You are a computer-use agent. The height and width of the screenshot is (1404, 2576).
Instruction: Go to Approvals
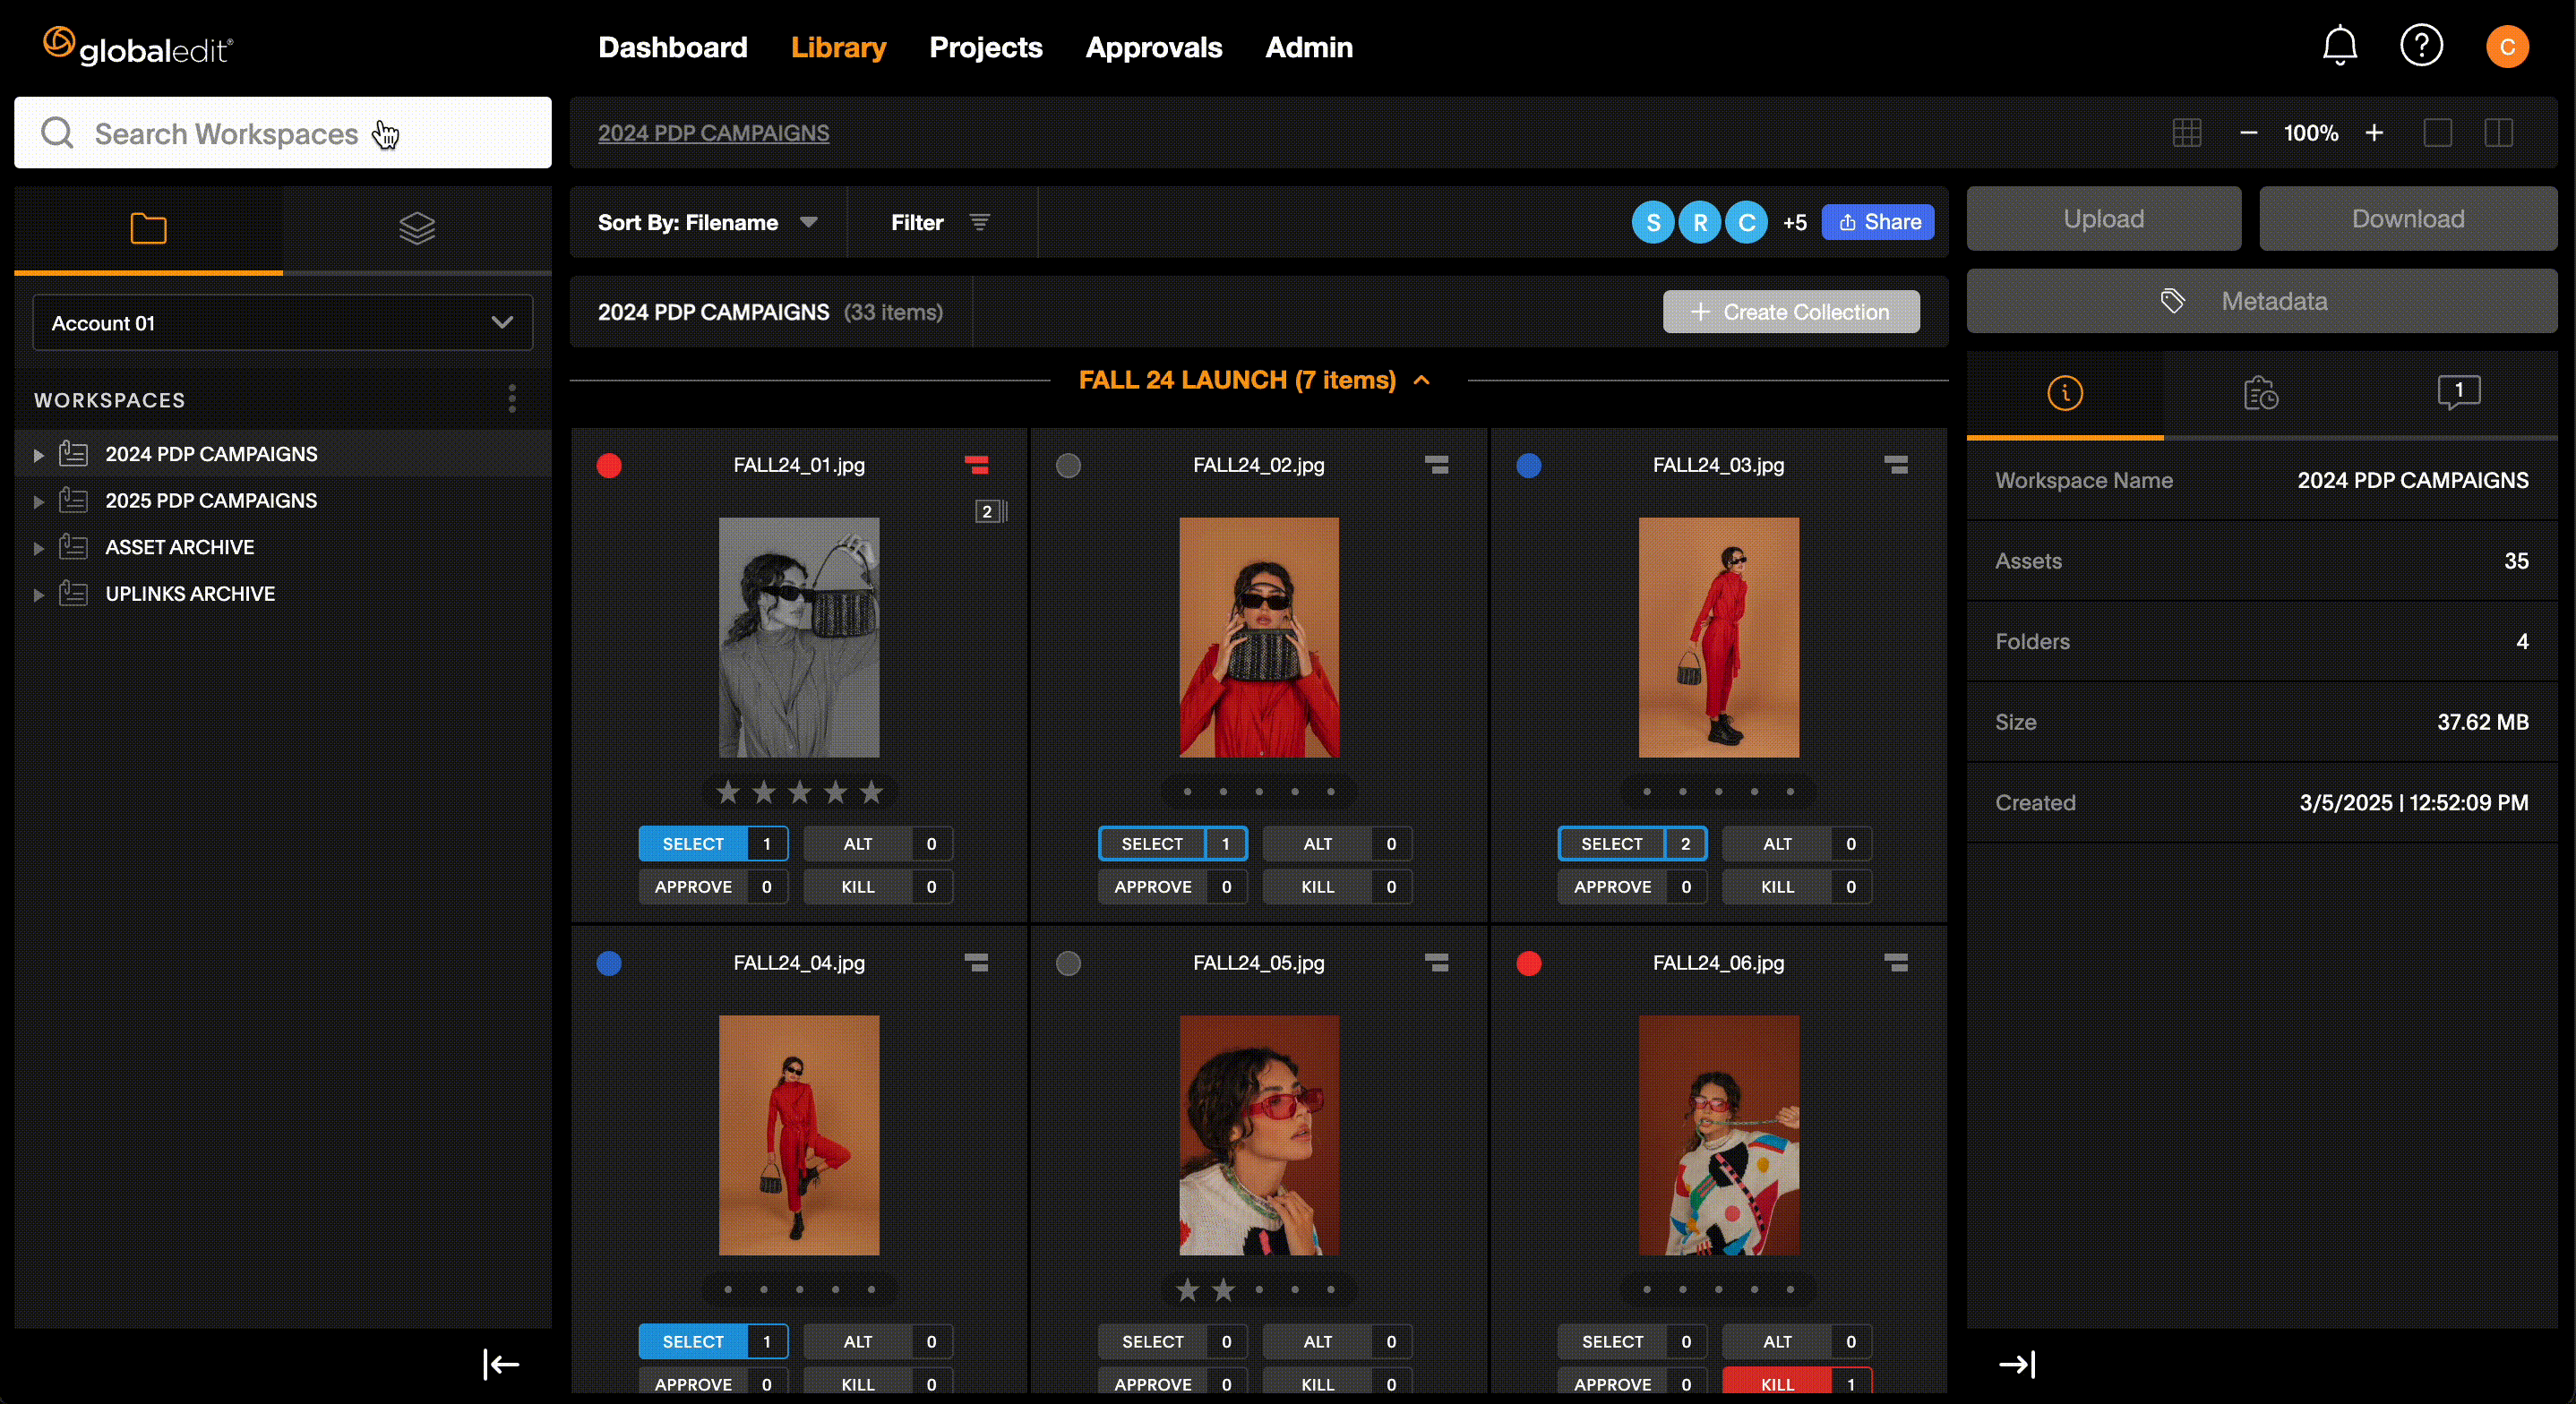tap(1153, 47)
